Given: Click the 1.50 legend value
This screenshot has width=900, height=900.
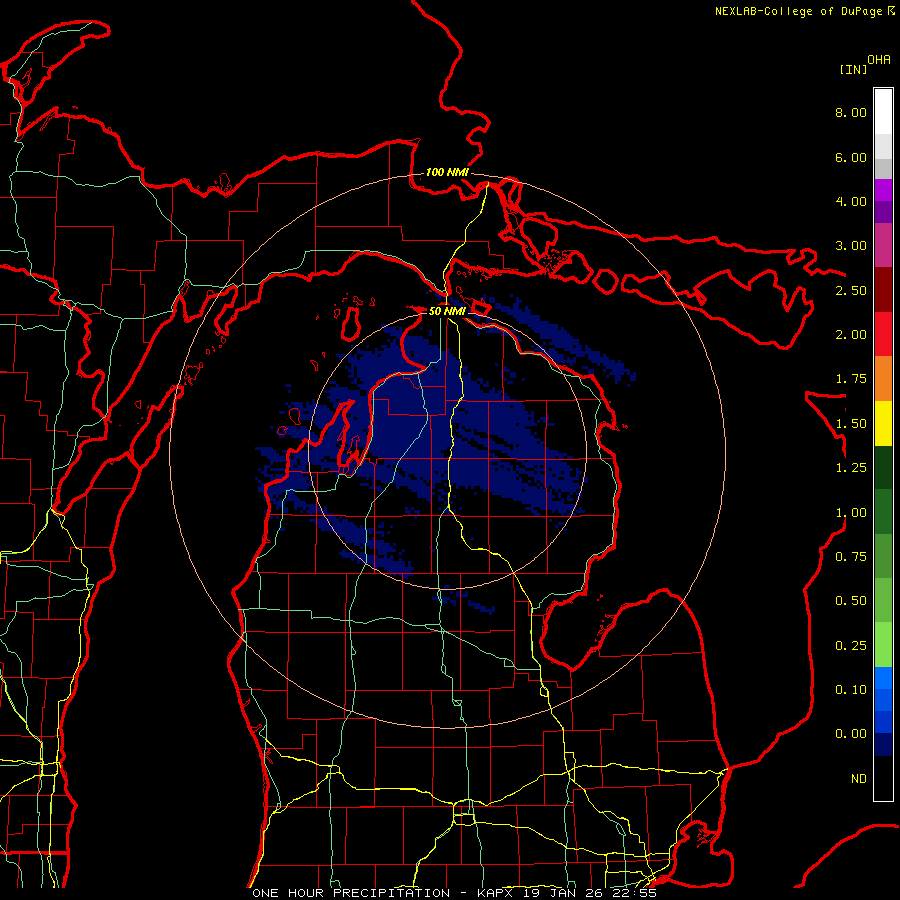Looking at the screenshot, I should pyautogui.click(x=851, y=424).
